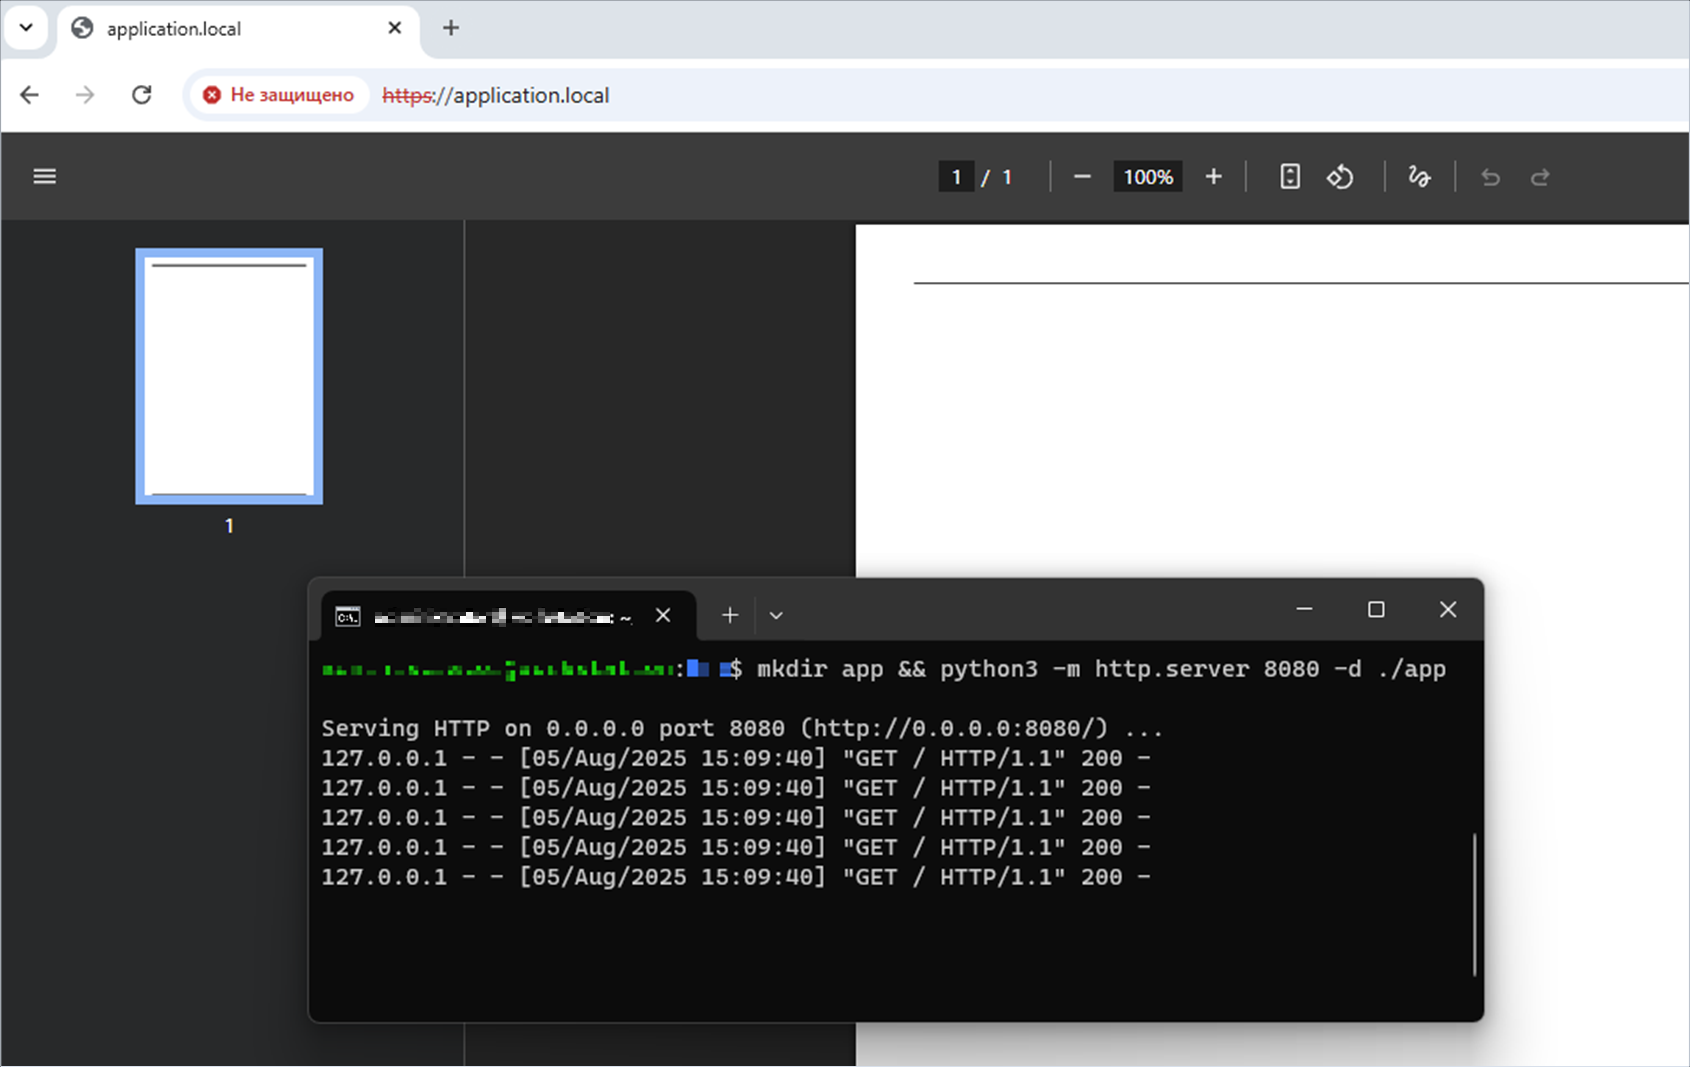Select the draw annotation tool
The image size is (1690, 1067).
click(1419, 177)
